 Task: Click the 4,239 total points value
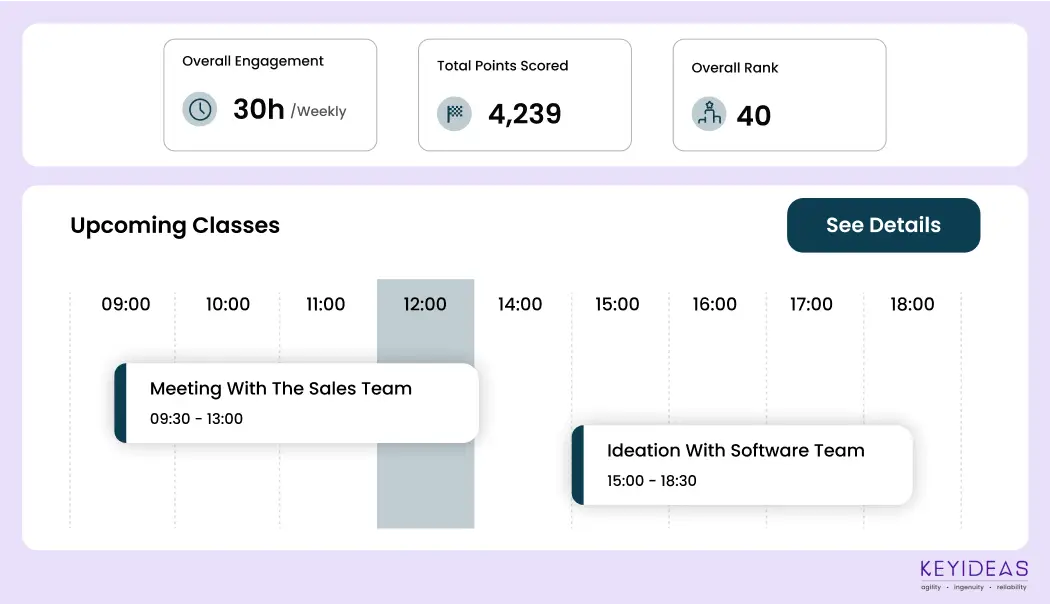tap(524, 114)
